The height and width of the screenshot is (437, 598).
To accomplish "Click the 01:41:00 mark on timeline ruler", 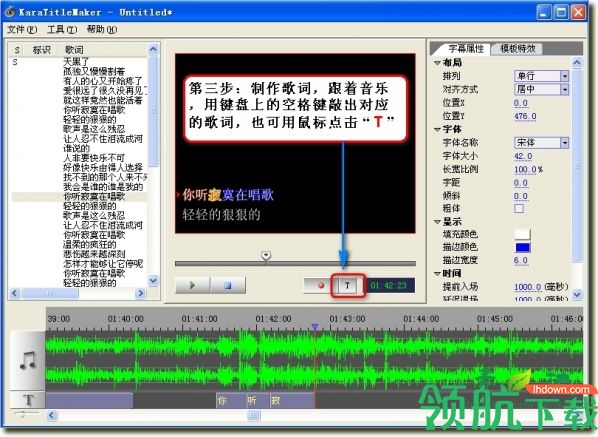I will click(x=199, y=319).
